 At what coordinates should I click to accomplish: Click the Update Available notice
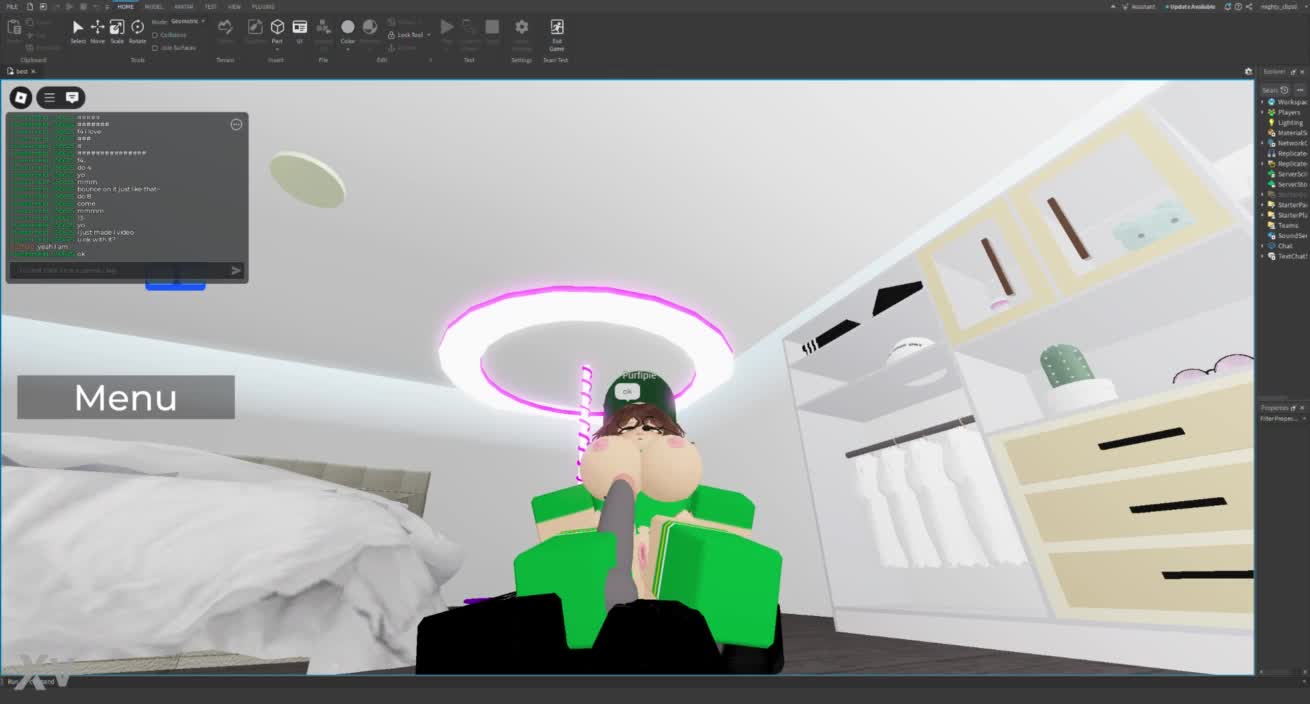pyautogui.click(x=1190, y=6)
